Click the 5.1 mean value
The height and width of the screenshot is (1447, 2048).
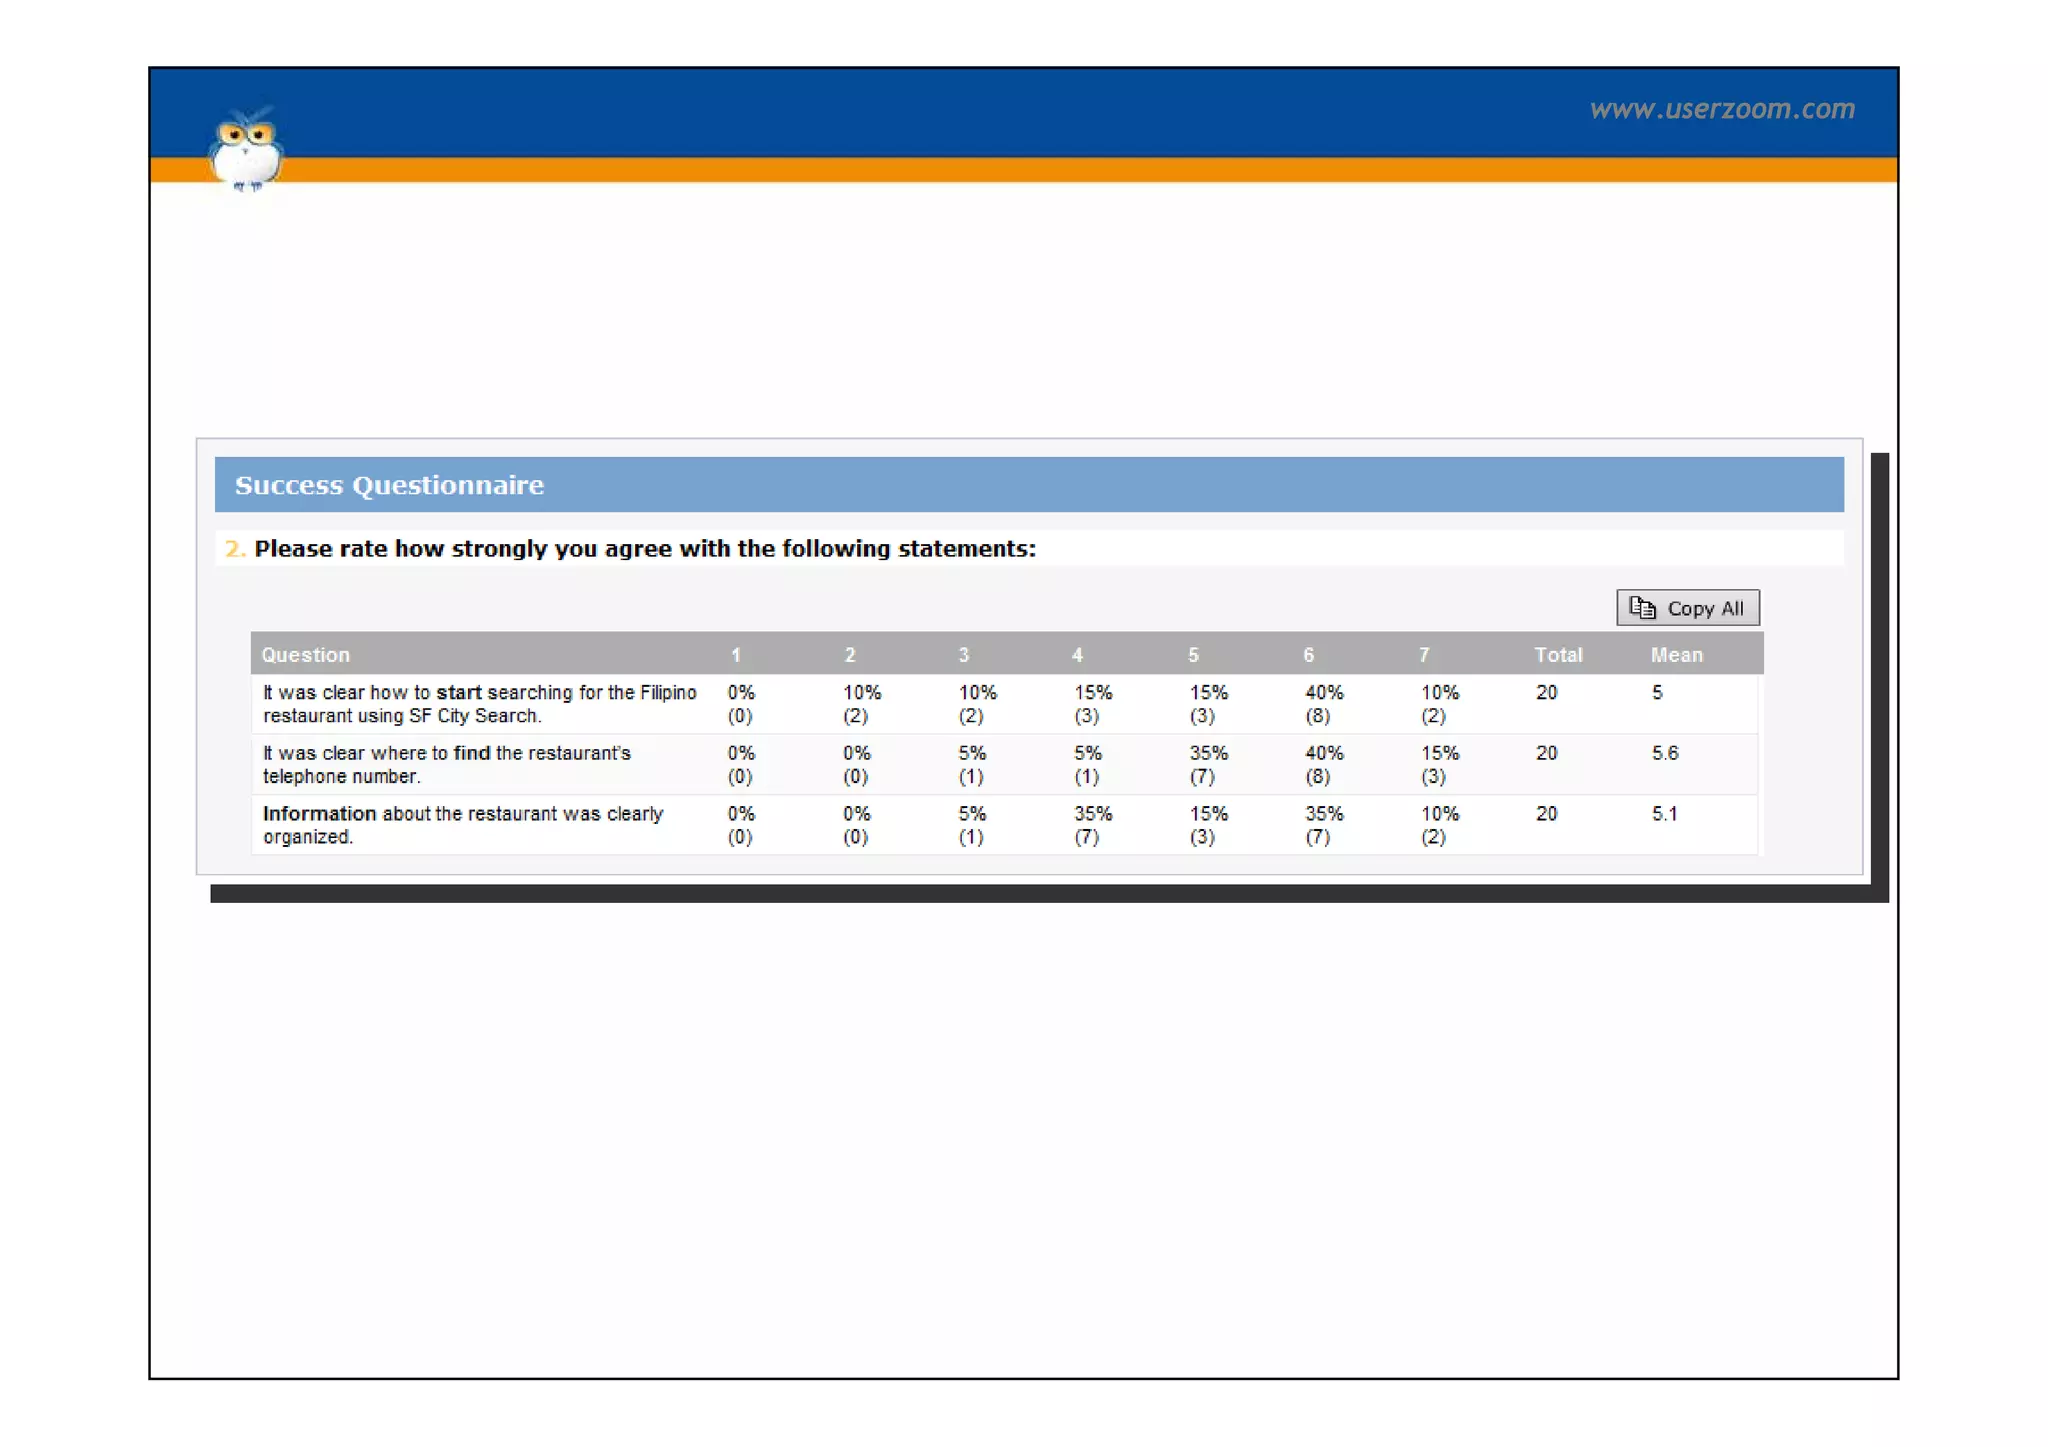pyautogui.click(x=1664, y=814)
